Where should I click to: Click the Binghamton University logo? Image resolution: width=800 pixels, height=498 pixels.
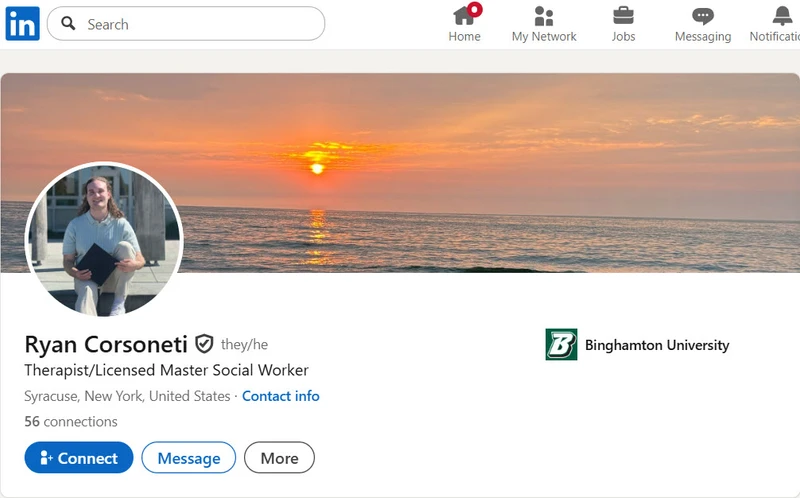point(561,344)
